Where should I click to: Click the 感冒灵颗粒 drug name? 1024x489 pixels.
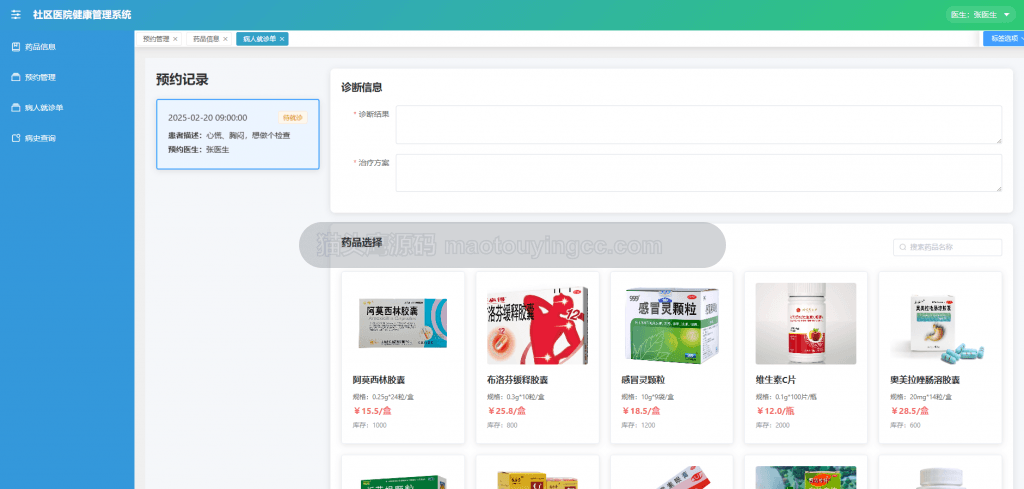click(643, 381)
